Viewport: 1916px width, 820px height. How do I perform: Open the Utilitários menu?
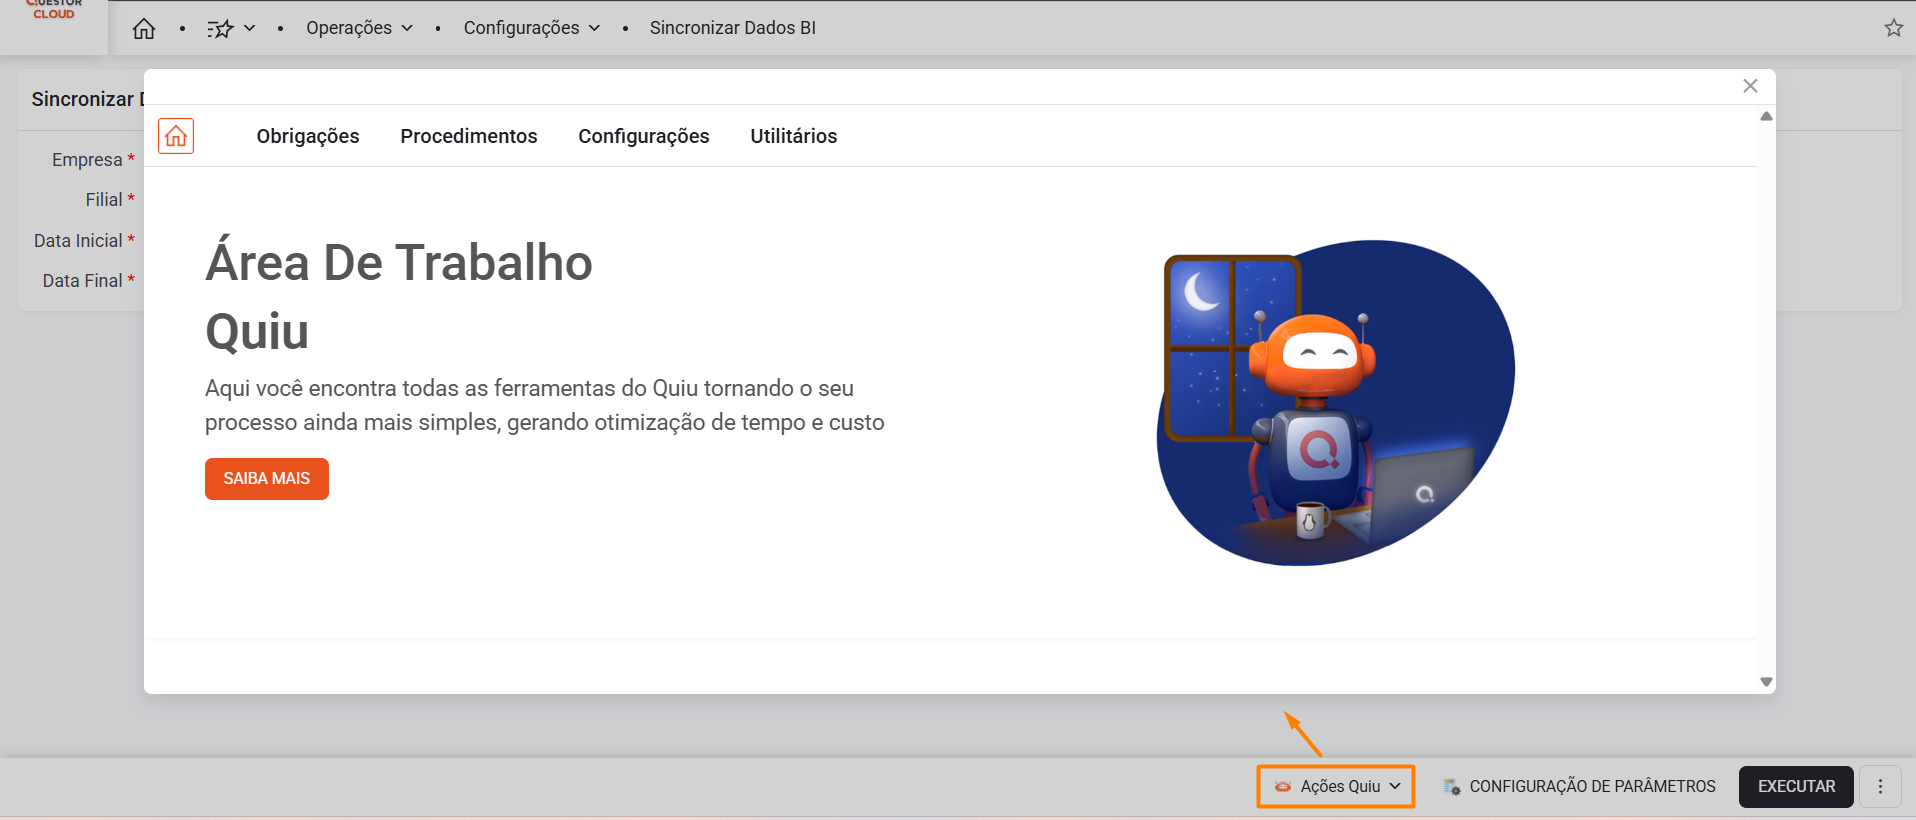click(793, 136)
